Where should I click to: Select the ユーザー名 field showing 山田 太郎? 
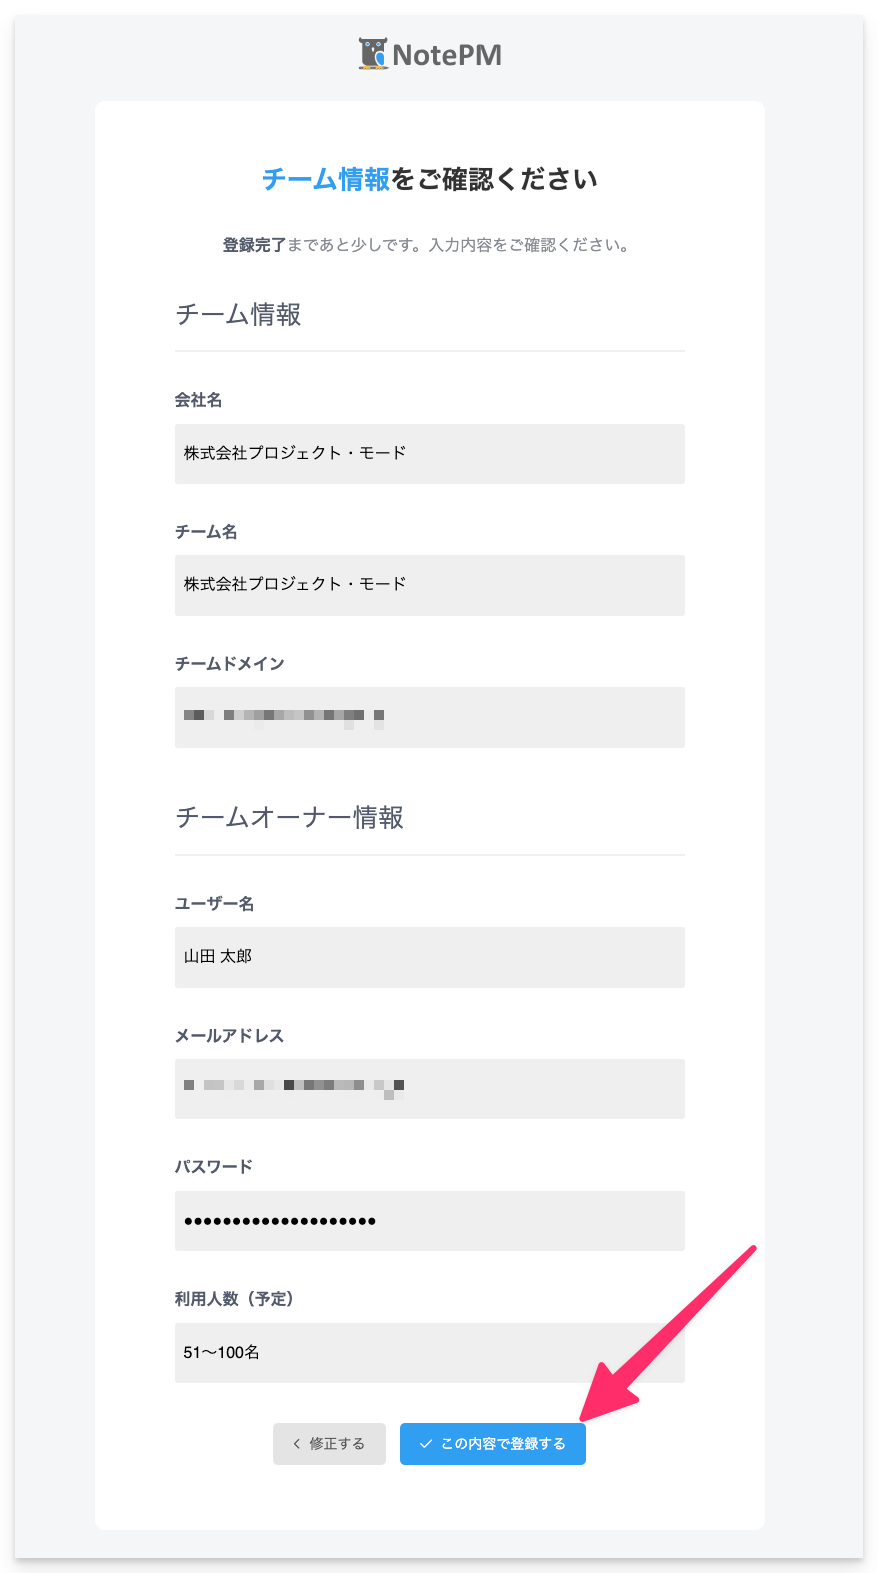(430, 957)
